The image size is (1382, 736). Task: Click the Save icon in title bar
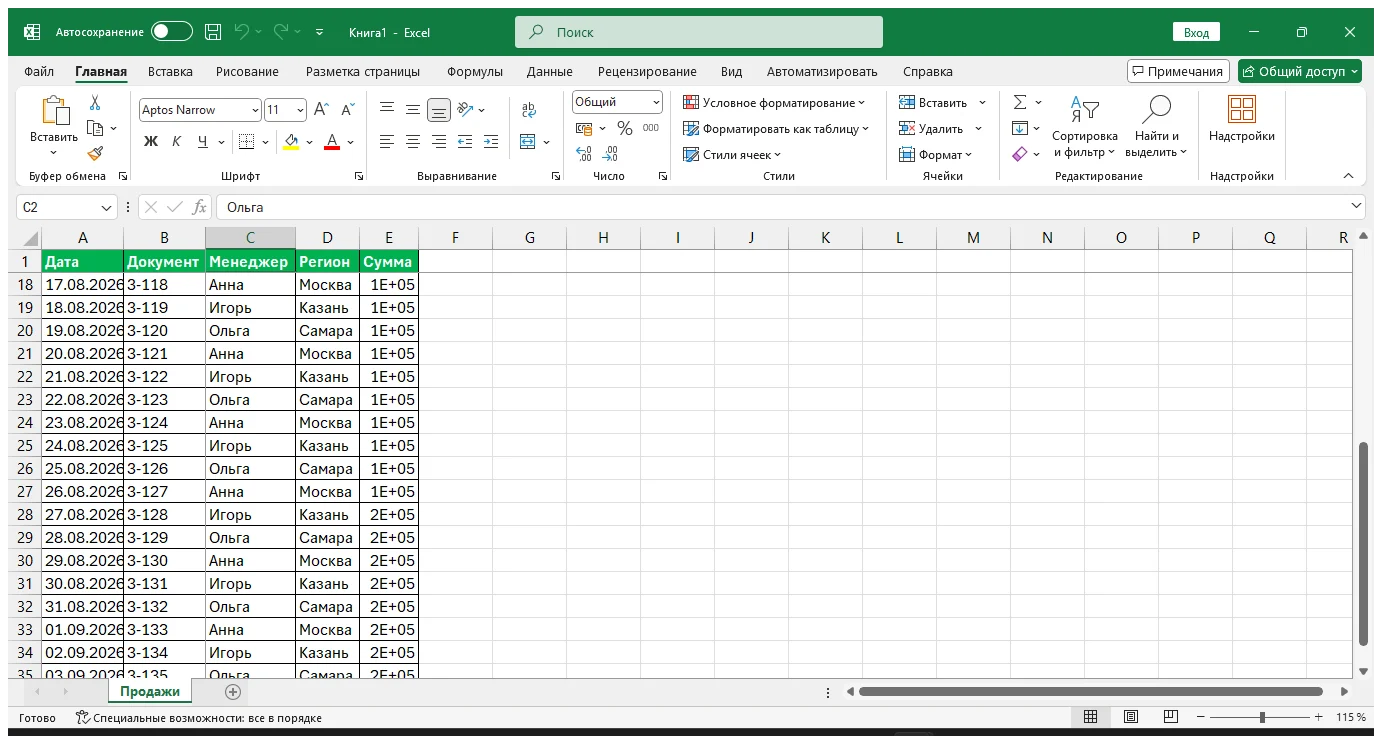pos(213,32)
